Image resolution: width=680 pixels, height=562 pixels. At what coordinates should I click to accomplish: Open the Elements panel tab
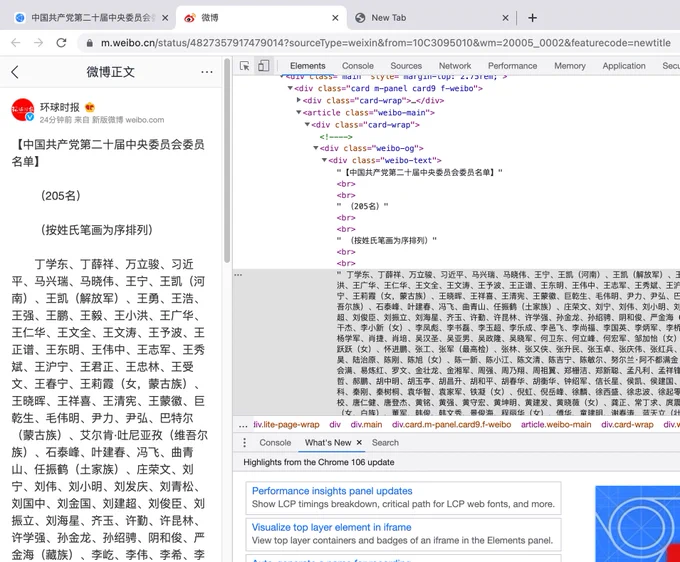click(x=307, y=66)
